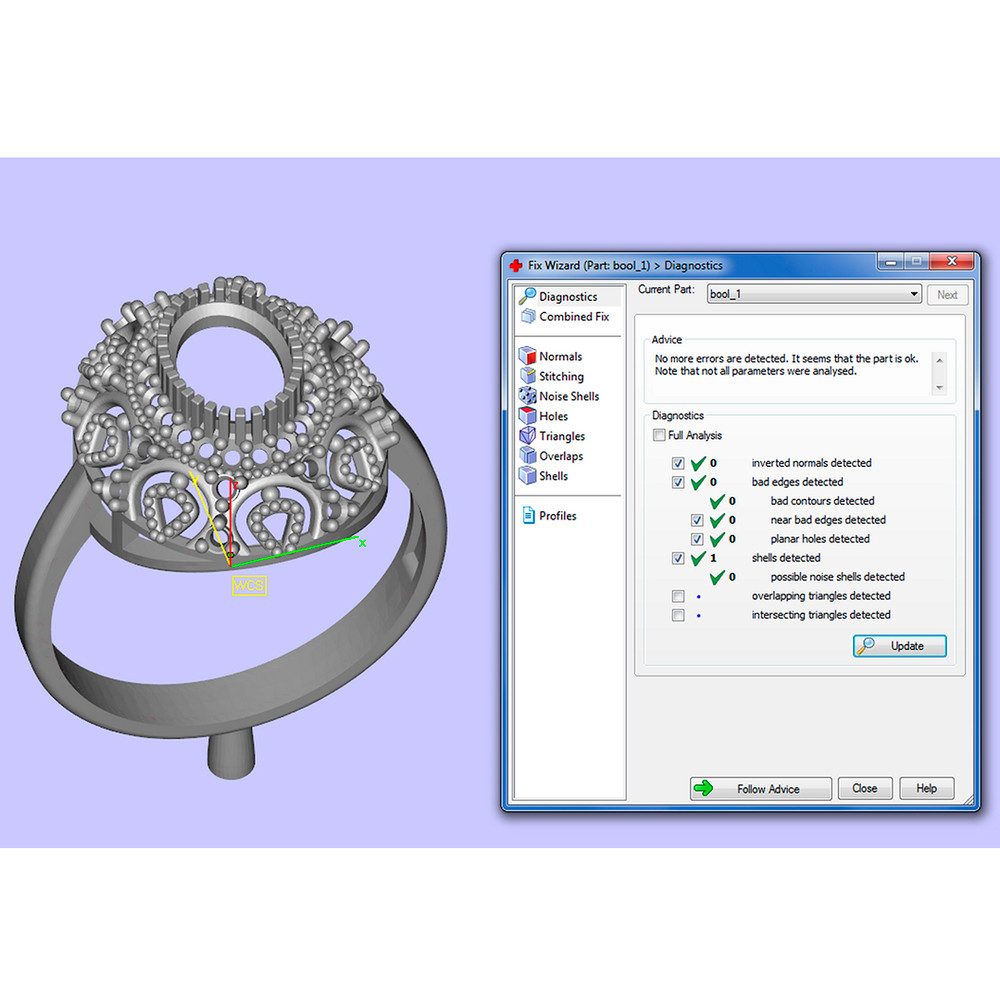Select the Overlaps icon
1000x1000 pixels.
tap(527, 456)
